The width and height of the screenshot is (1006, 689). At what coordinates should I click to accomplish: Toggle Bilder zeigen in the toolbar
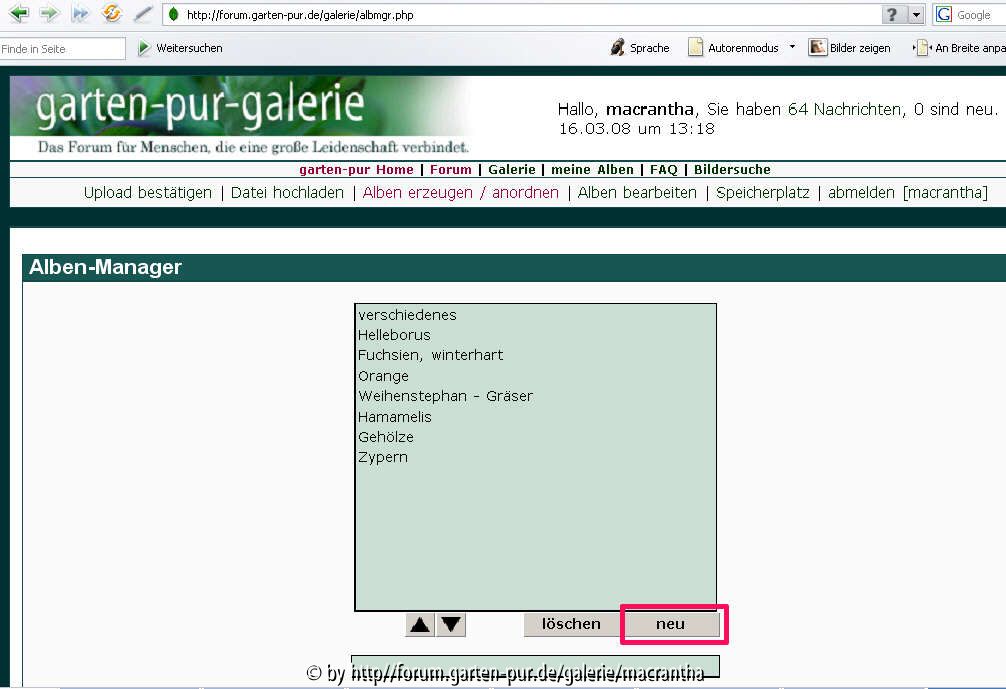849,48
